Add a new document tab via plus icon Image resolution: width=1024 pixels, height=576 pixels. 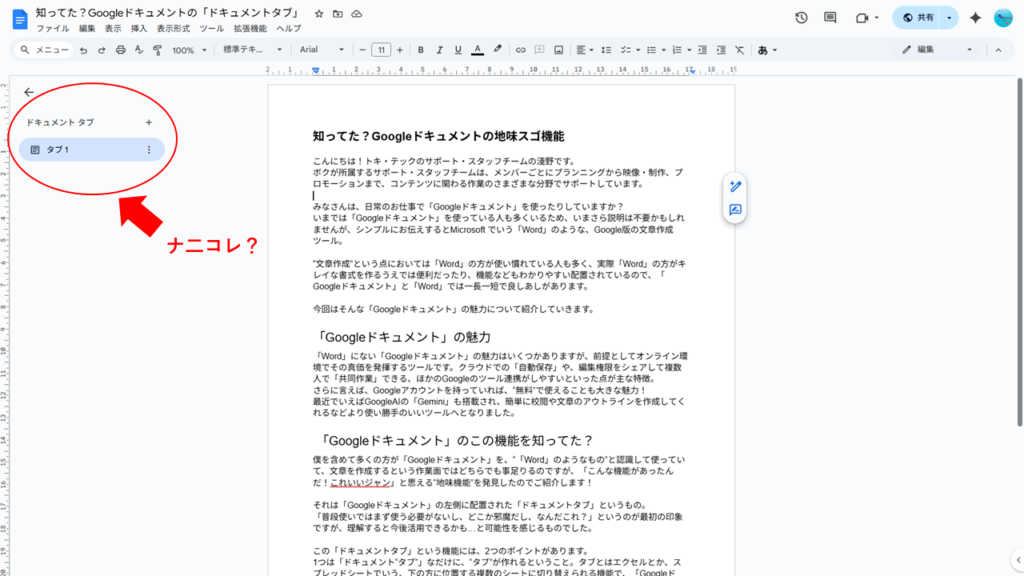click(x=148, y=122)
